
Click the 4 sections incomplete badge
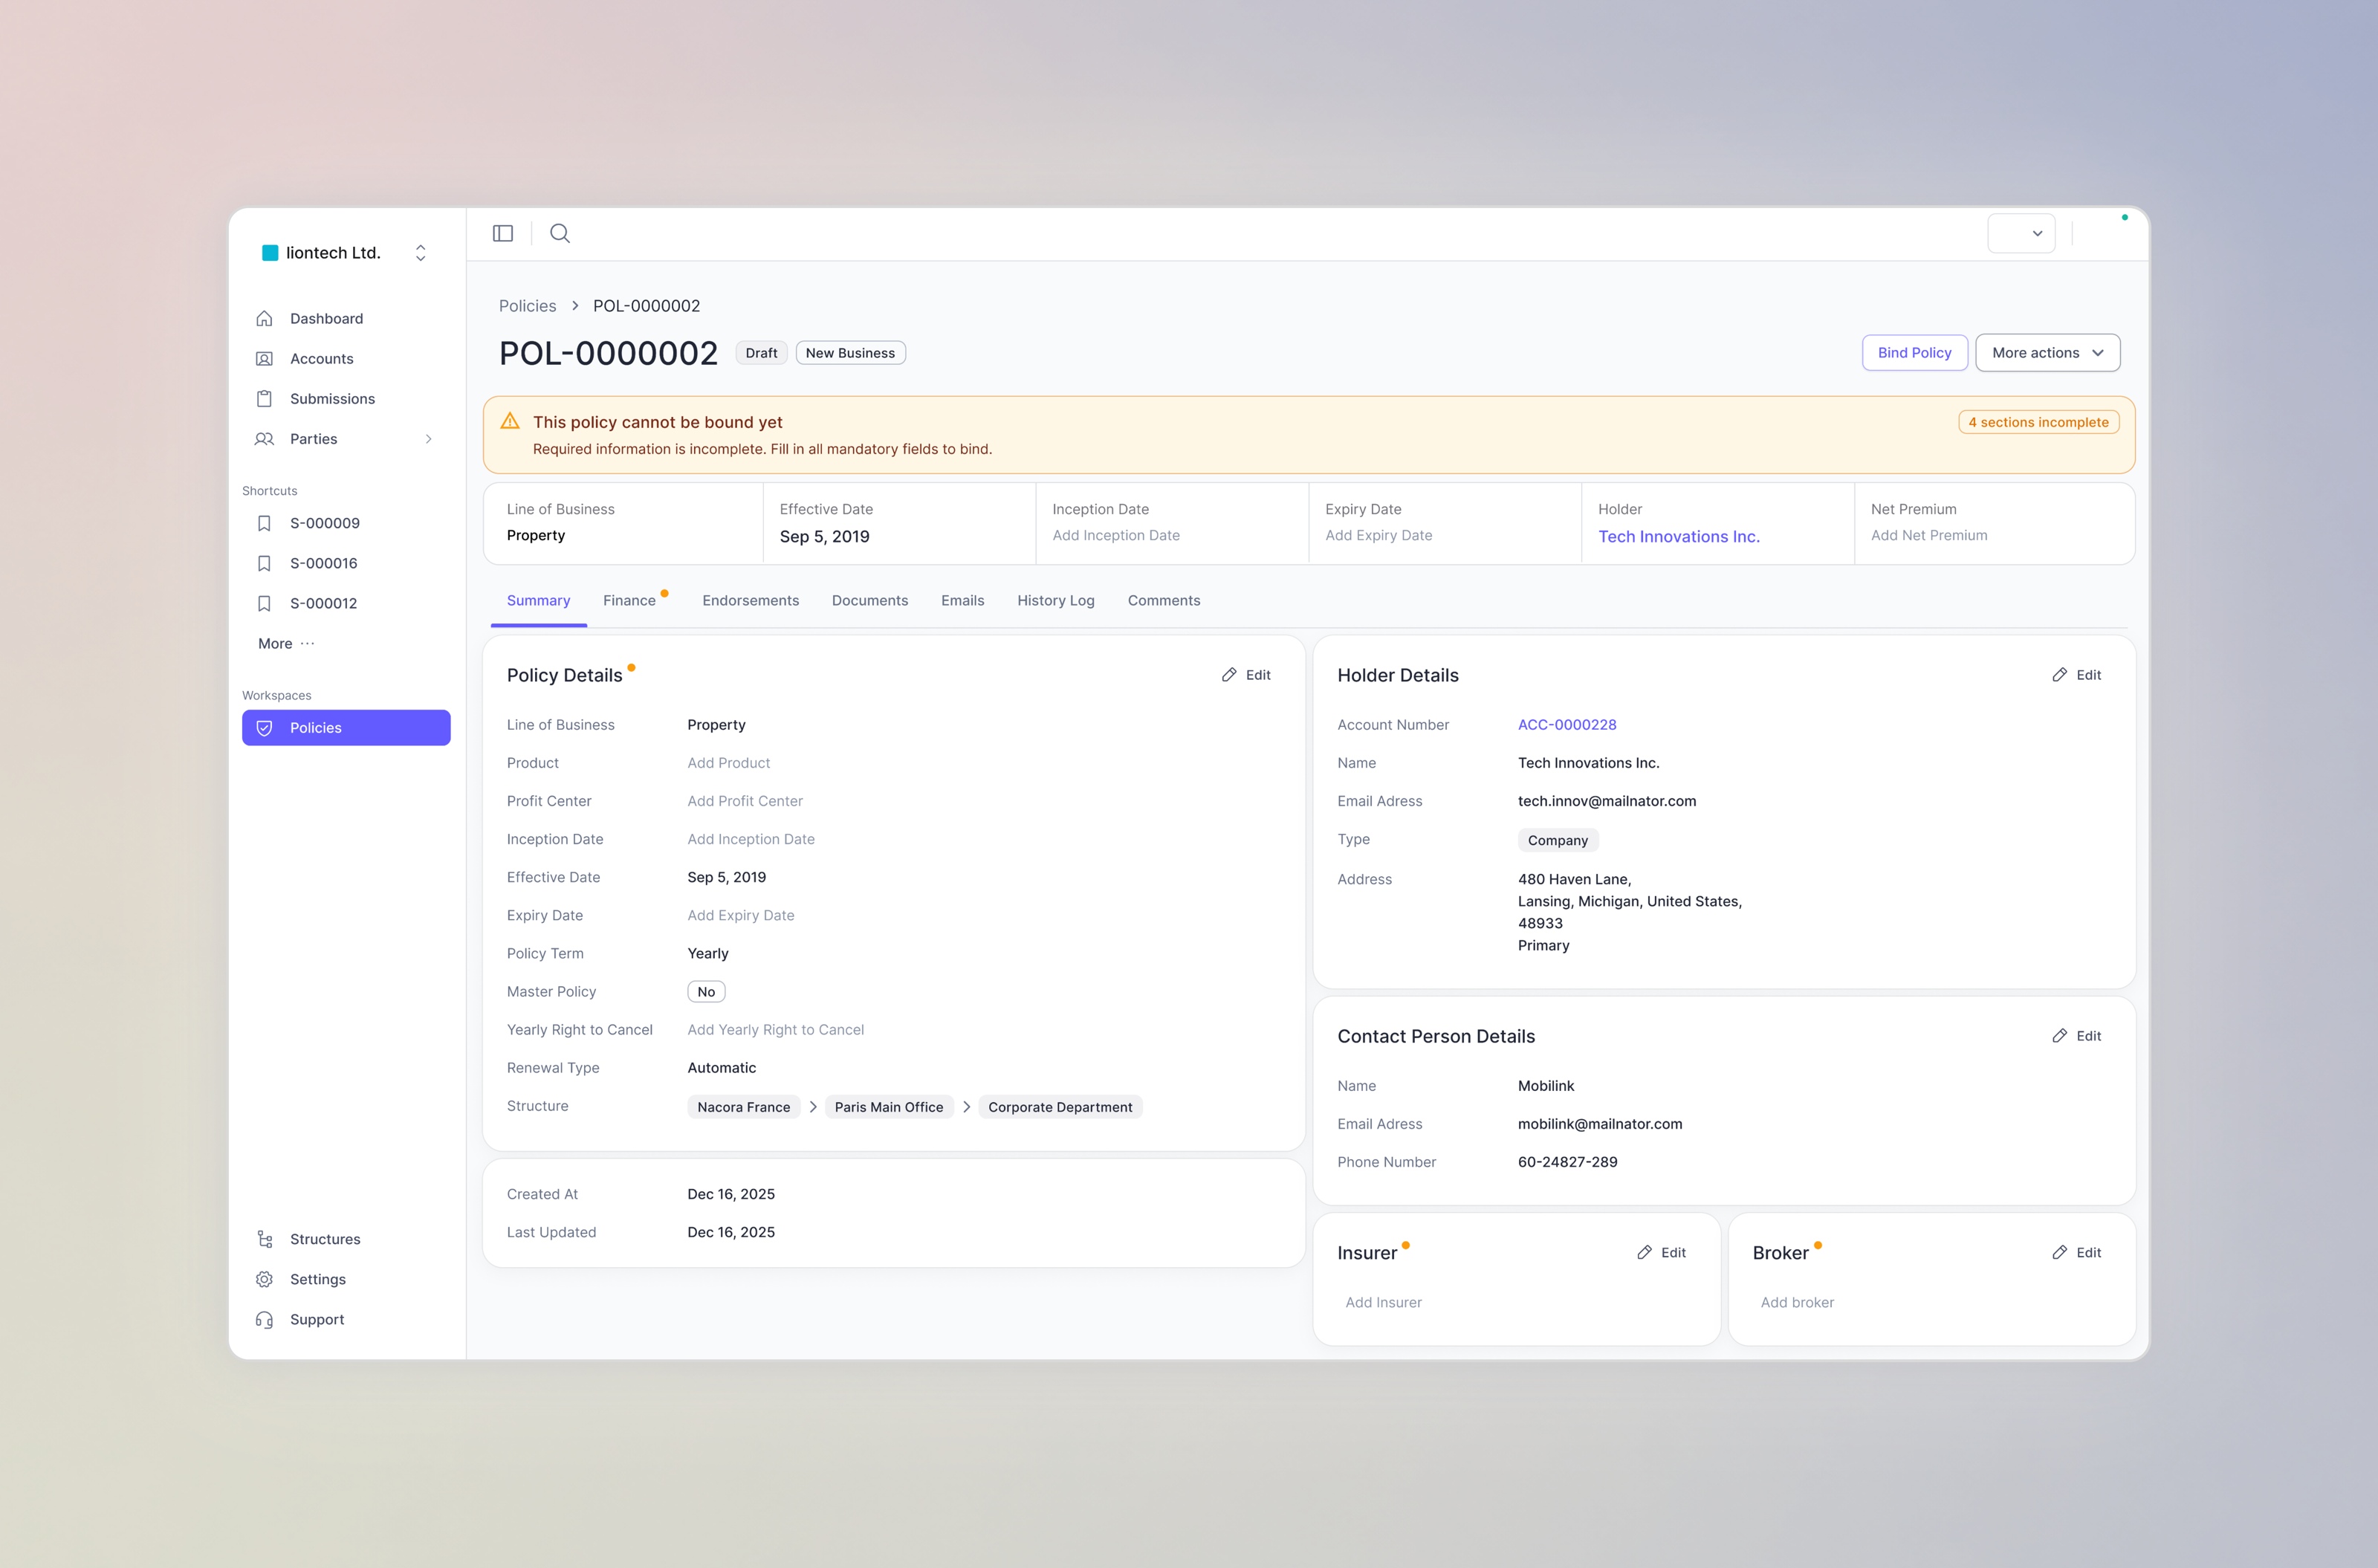[2038, 422]
